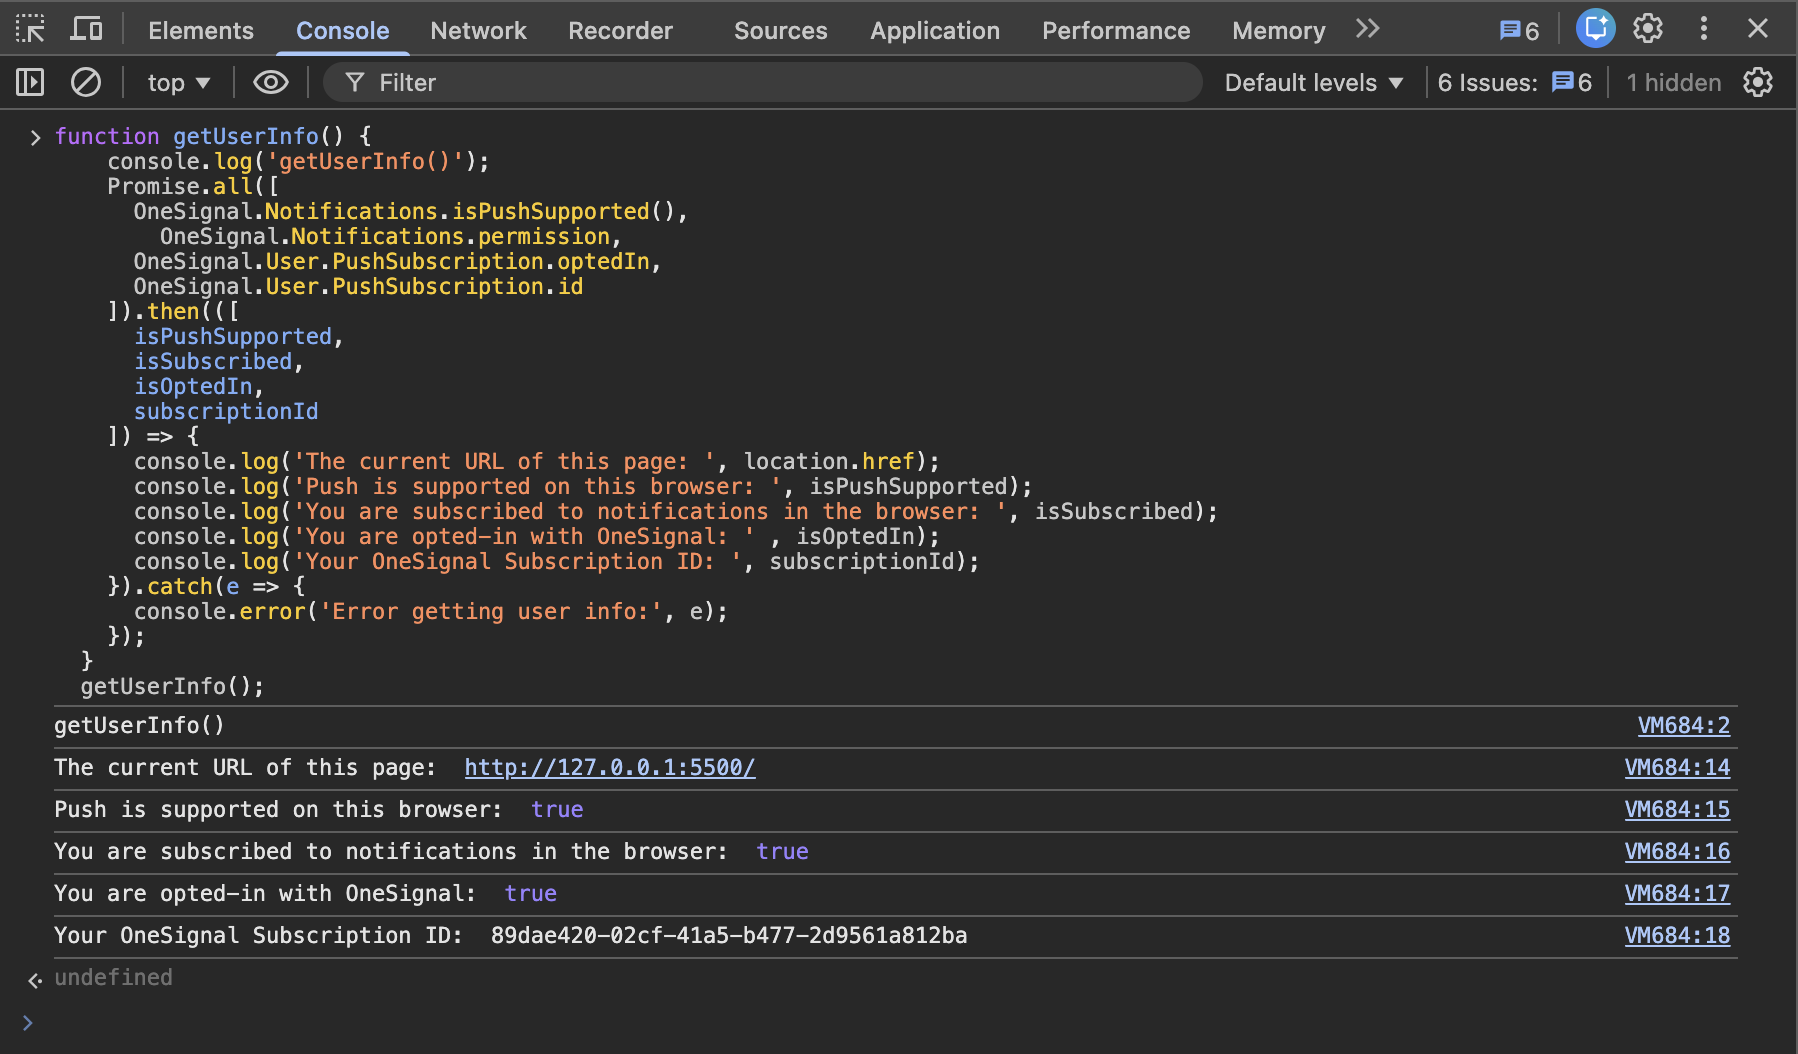Clear the console with the ban icon
The image size is (1798, 1054).
(x=86, y=82)
